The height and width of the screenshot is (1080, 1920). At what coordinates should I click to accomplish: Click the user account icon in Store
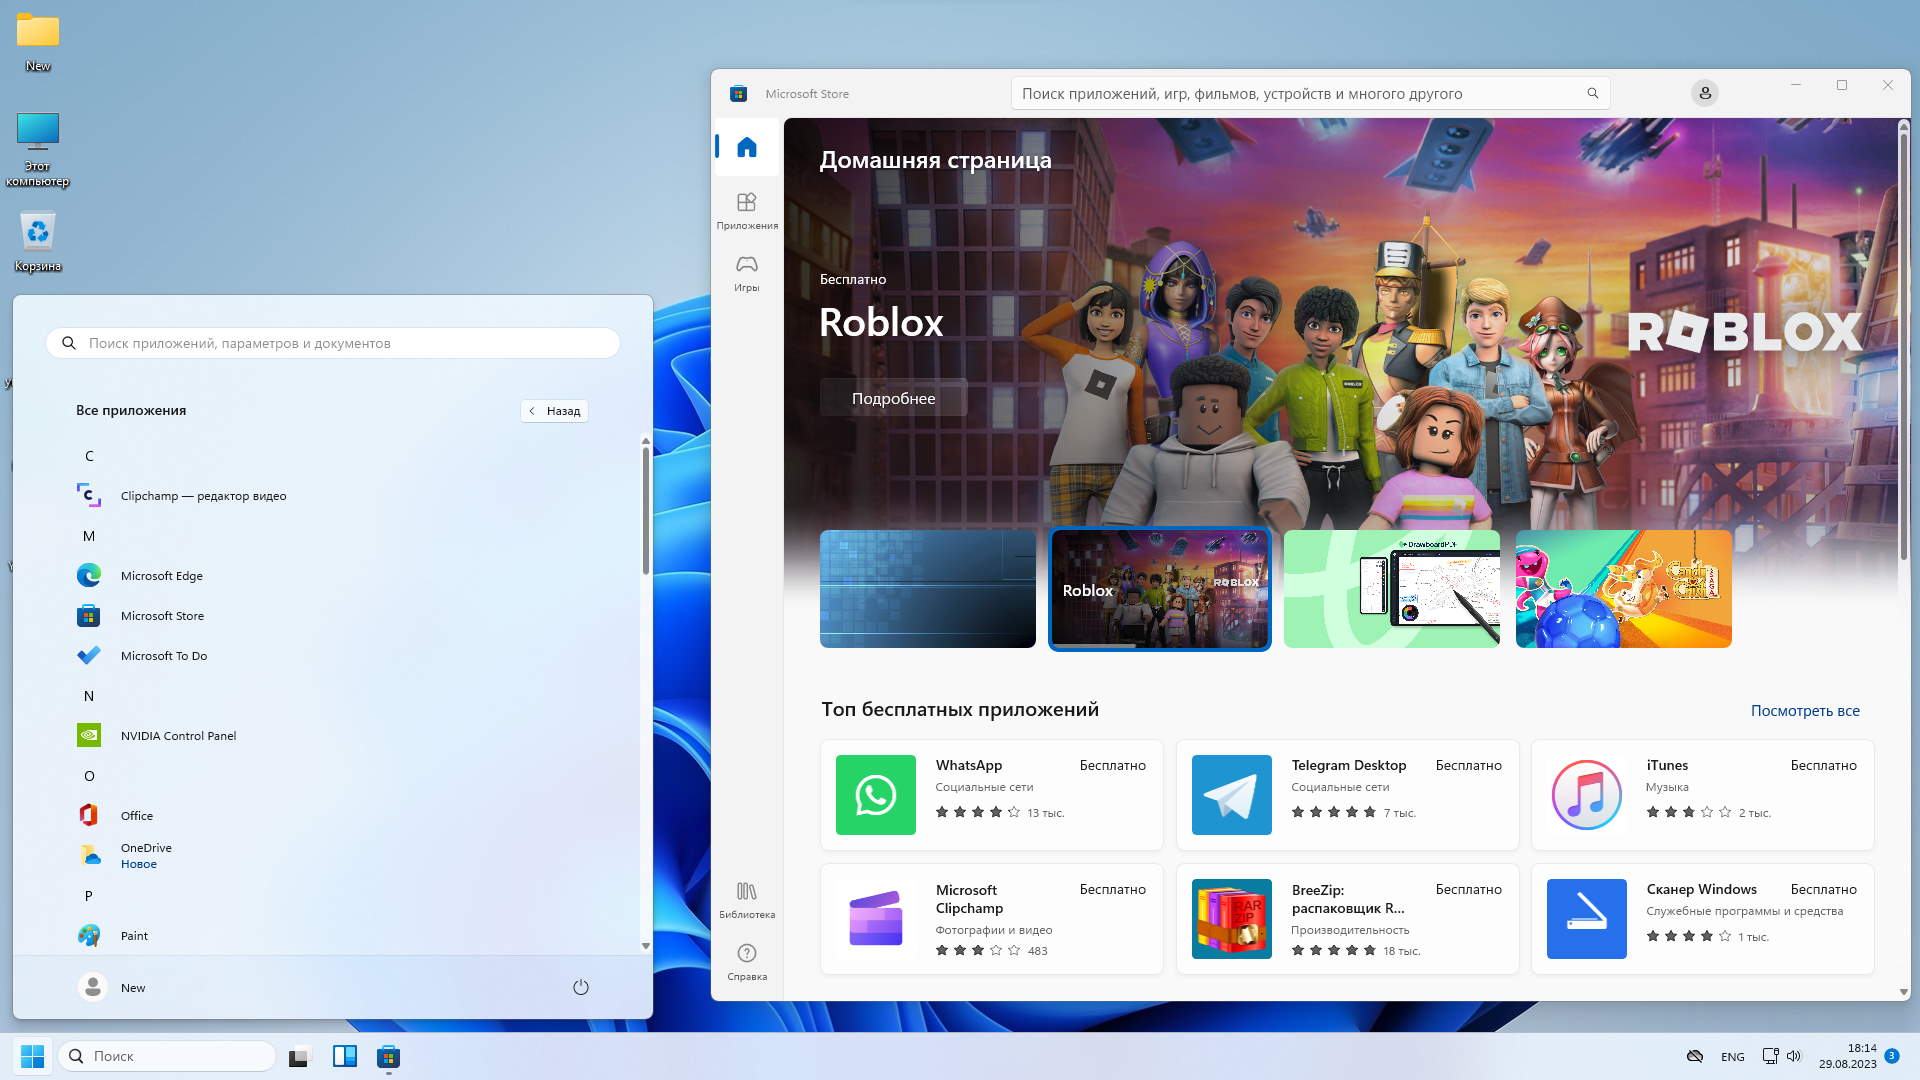1704,93
